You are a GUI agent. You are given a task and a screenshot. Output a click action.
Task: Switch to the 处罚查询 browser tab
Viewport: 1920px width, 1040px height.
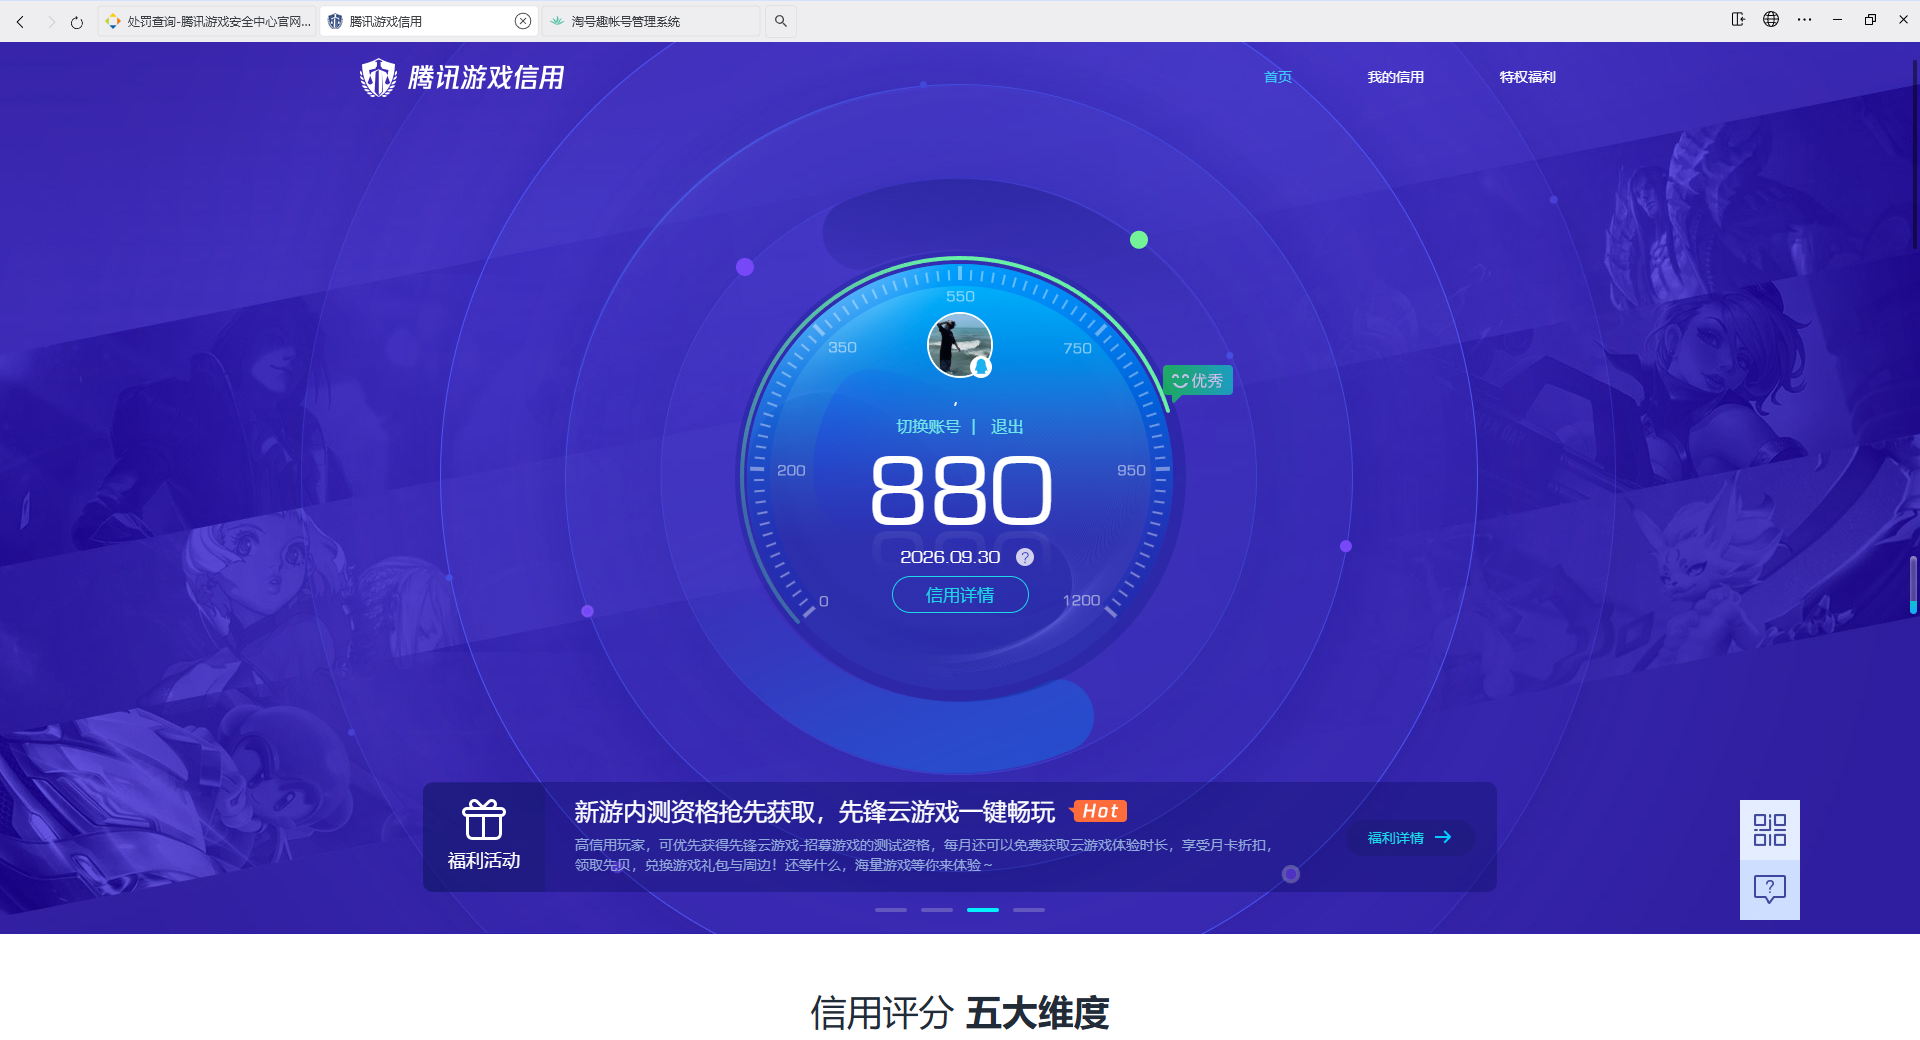[208, 21]
